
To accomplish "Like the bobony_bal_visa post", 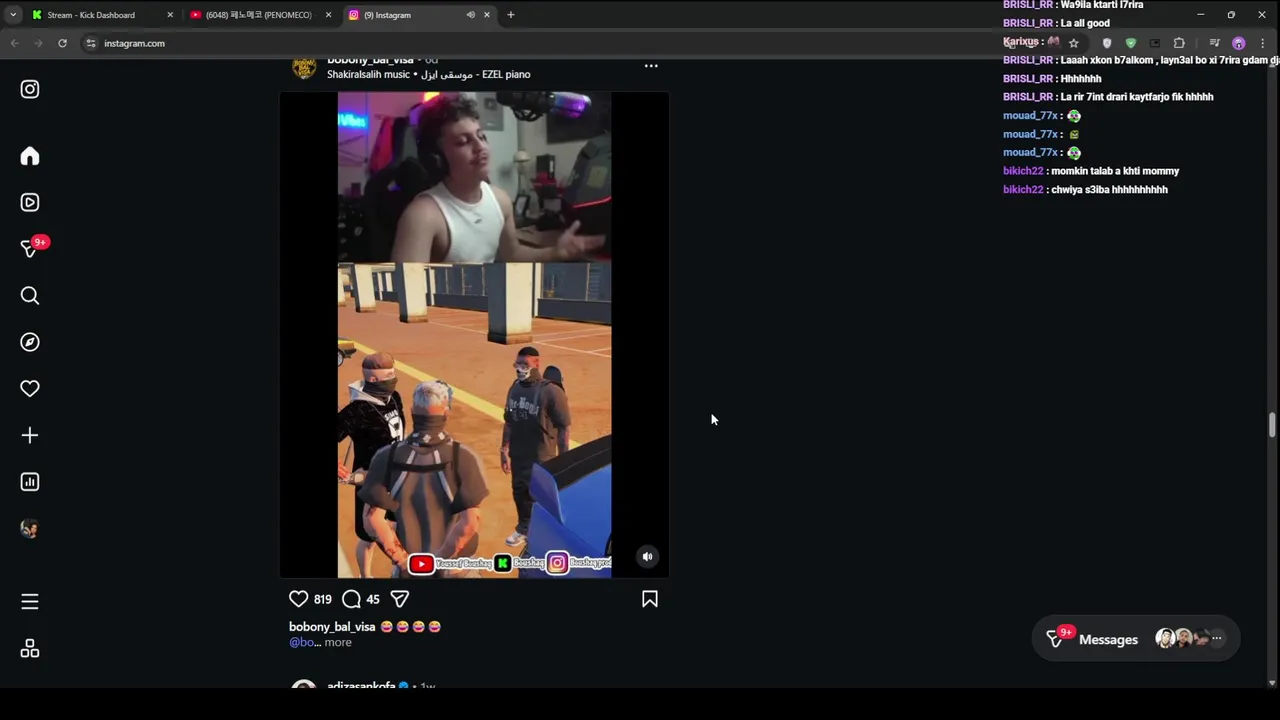I will (298, 599).
